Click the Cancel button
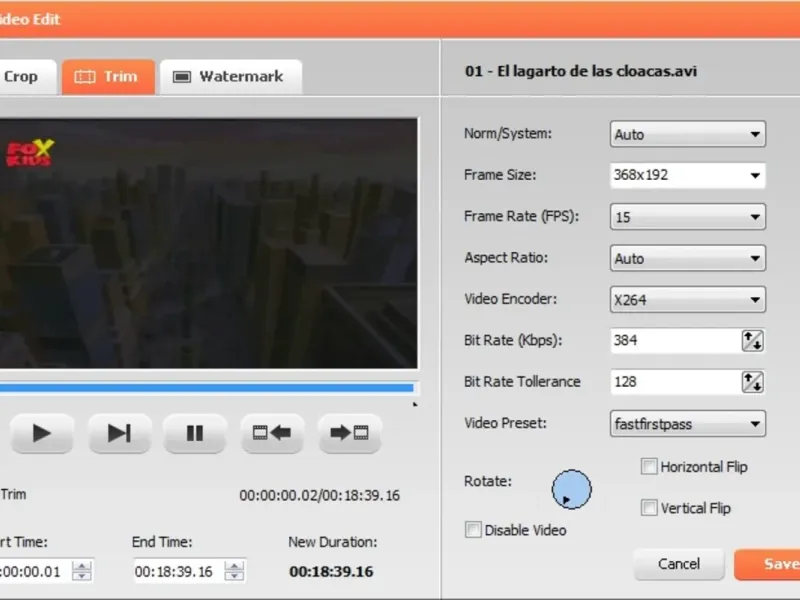Image resolution: width=800 pixels, height=600 pixels. tap(679, 564)
